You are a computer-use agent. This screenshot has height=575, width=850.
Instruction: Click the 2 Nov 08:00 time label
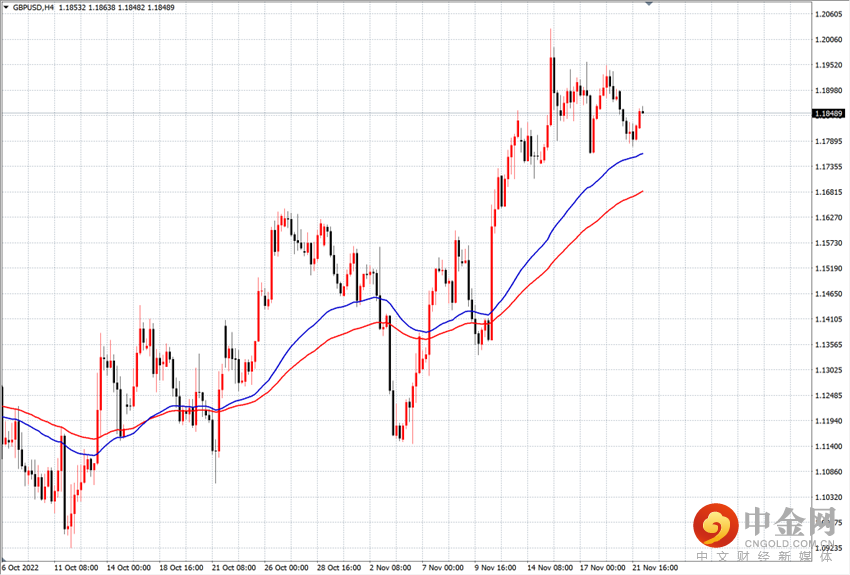click(390, 567)
